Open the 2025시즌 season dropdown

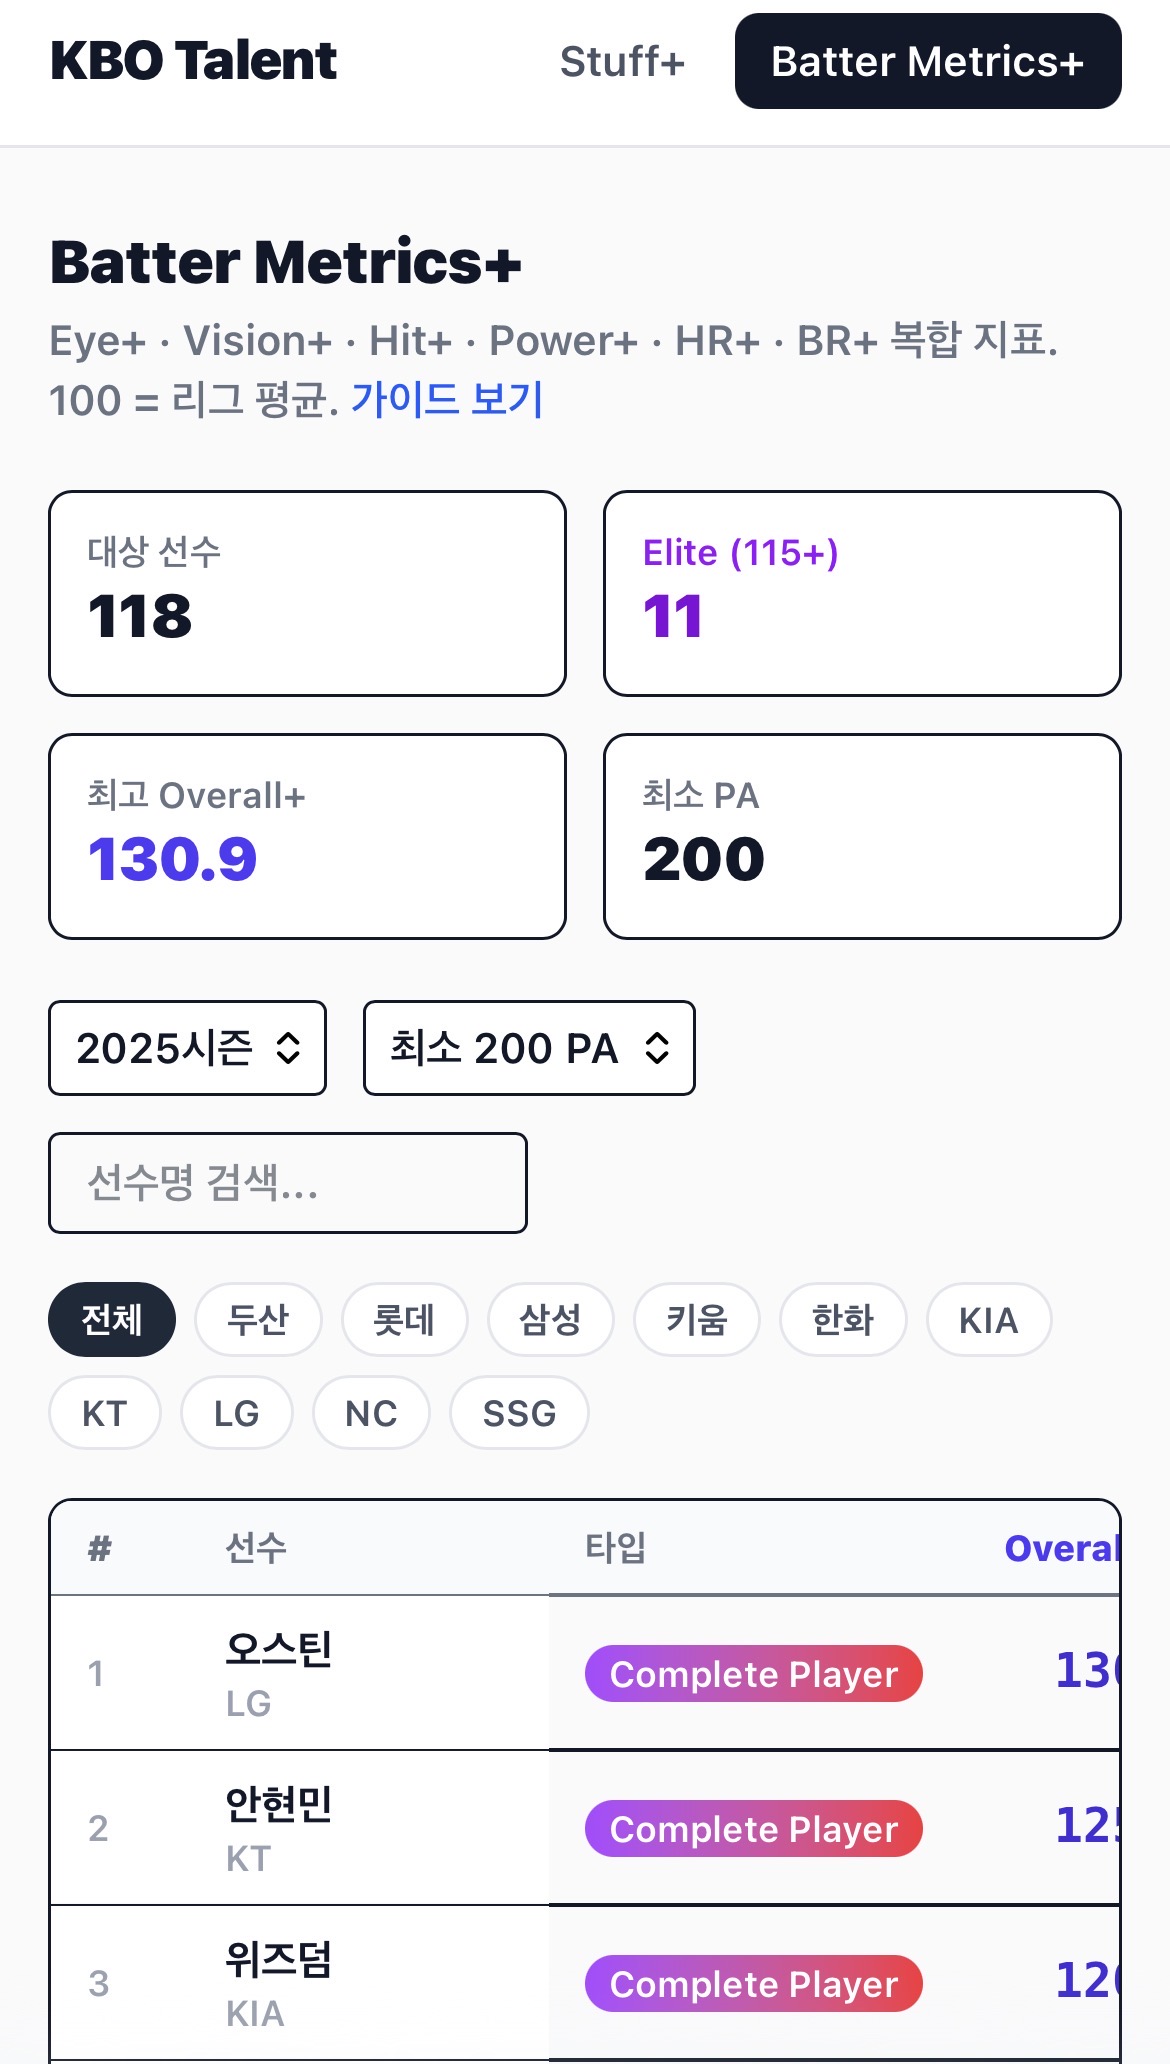[x=188, y=1048]
